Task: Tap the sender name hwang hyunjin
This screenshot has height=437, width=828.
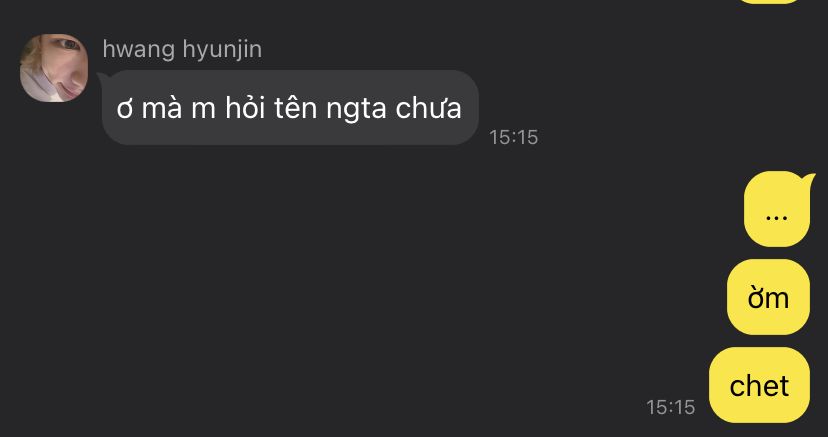Action: tap(182, 50)
